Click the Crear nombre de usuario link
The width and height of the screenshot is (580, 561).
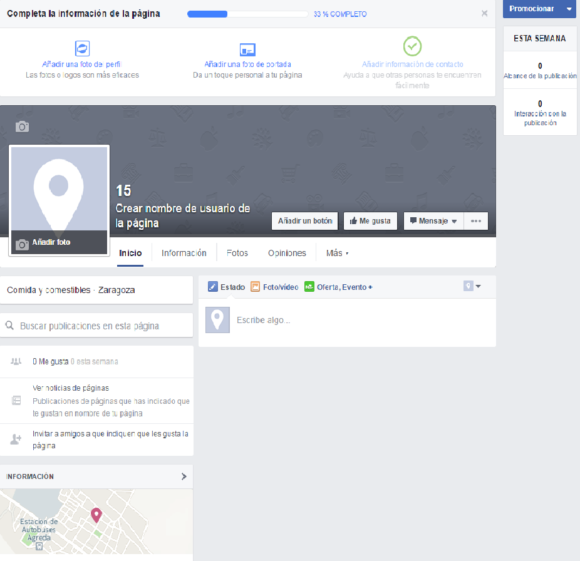click(183, 216)
